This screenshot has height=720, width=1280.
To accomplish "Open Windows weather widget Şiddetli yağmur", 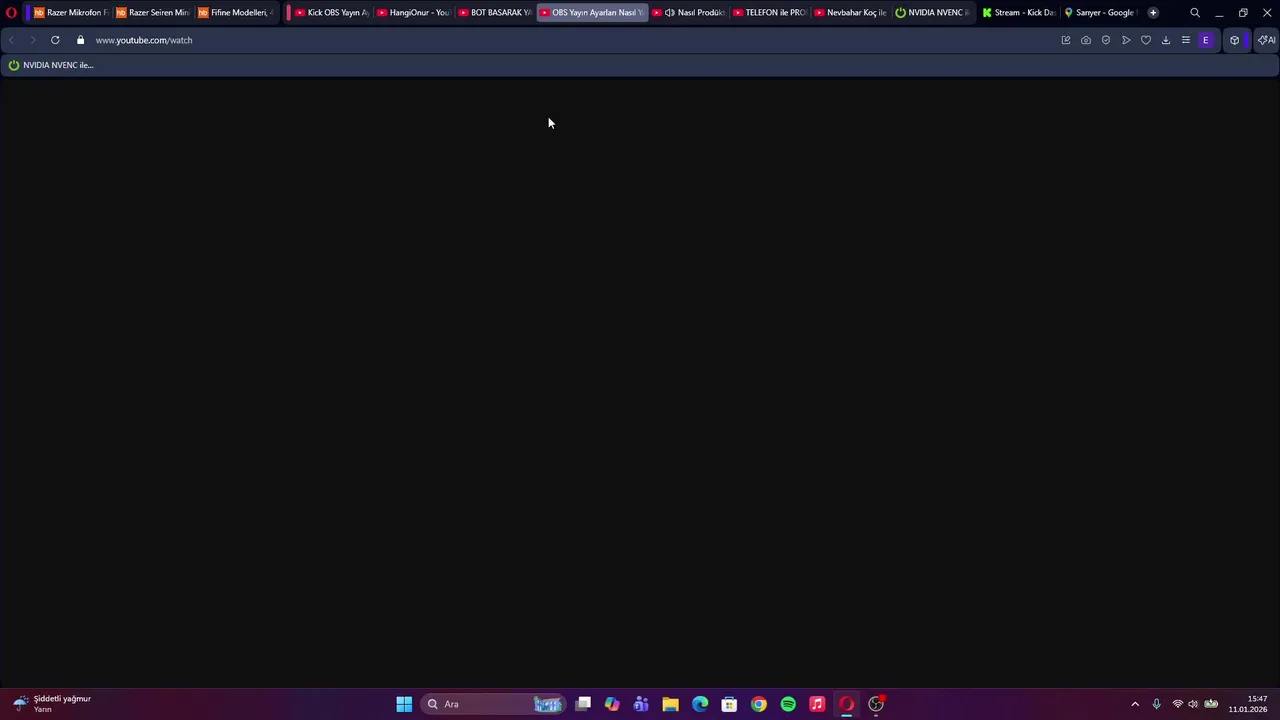I will pos(52,704).
